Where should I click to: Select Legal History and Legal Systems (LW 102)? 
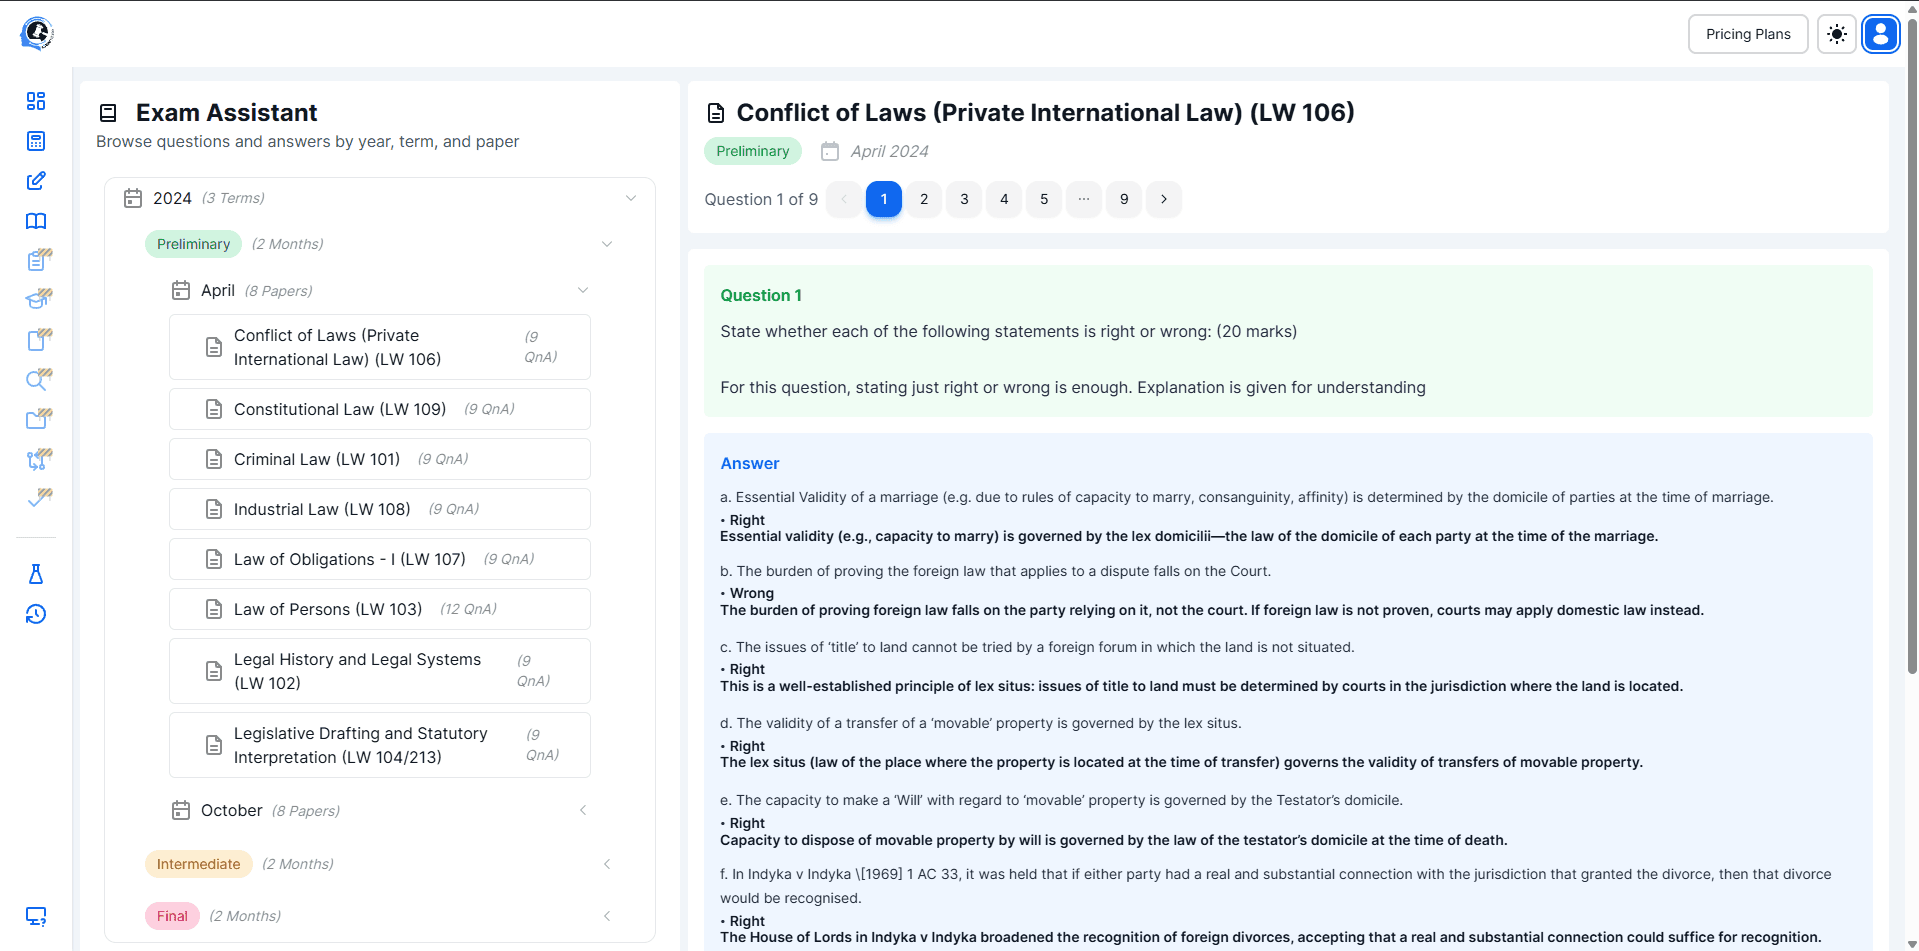[380, 671]
